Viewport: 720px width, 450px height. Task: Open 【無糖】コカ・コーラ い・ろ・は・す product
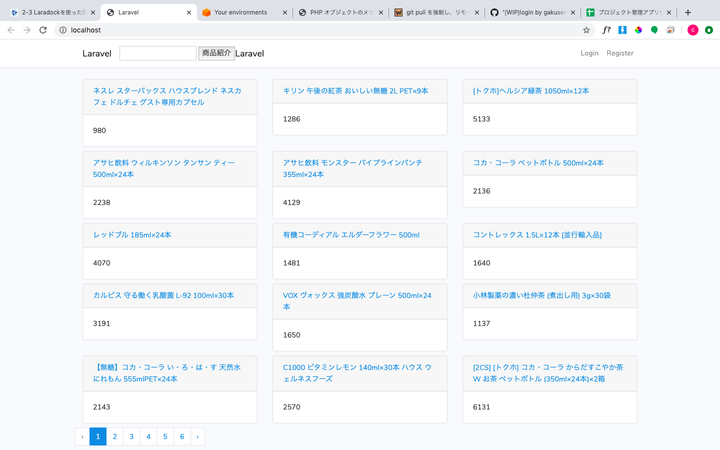coord(167,373)
